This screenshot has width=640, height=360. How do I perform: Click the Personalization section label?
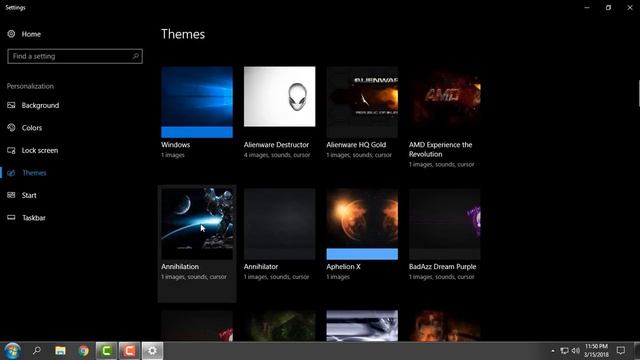tap(30, 86)
